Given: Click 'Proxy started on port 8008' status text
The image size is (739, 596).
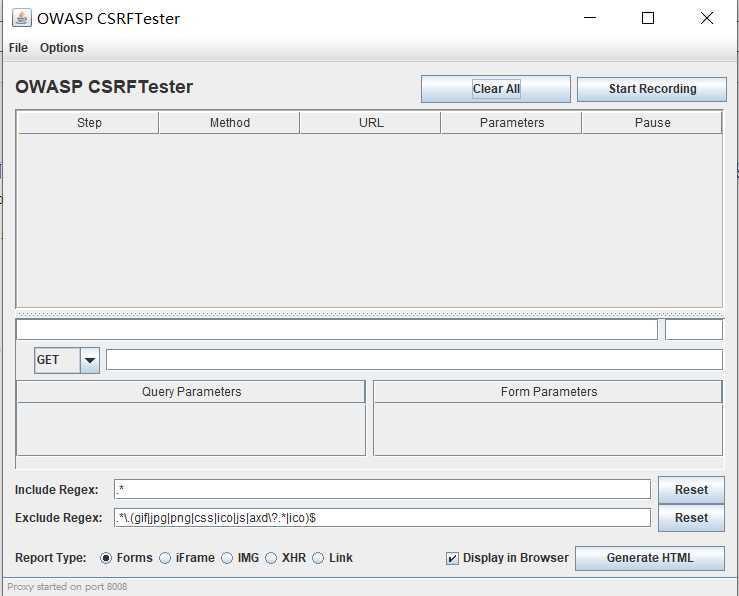Looking at the screenshot, I should coord(67,587).
